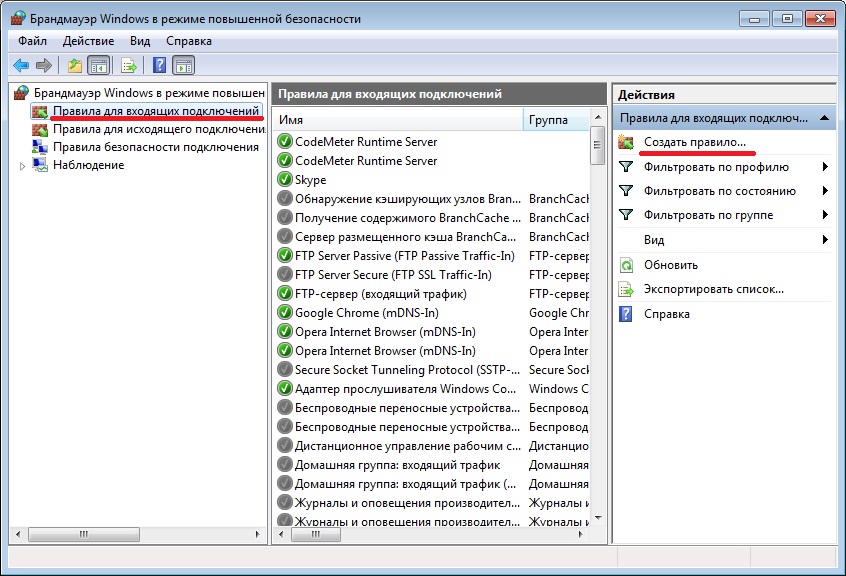This screenshot has height=576, width=846.
Task: Click the green check icon beside Skype
Action: 284,180
